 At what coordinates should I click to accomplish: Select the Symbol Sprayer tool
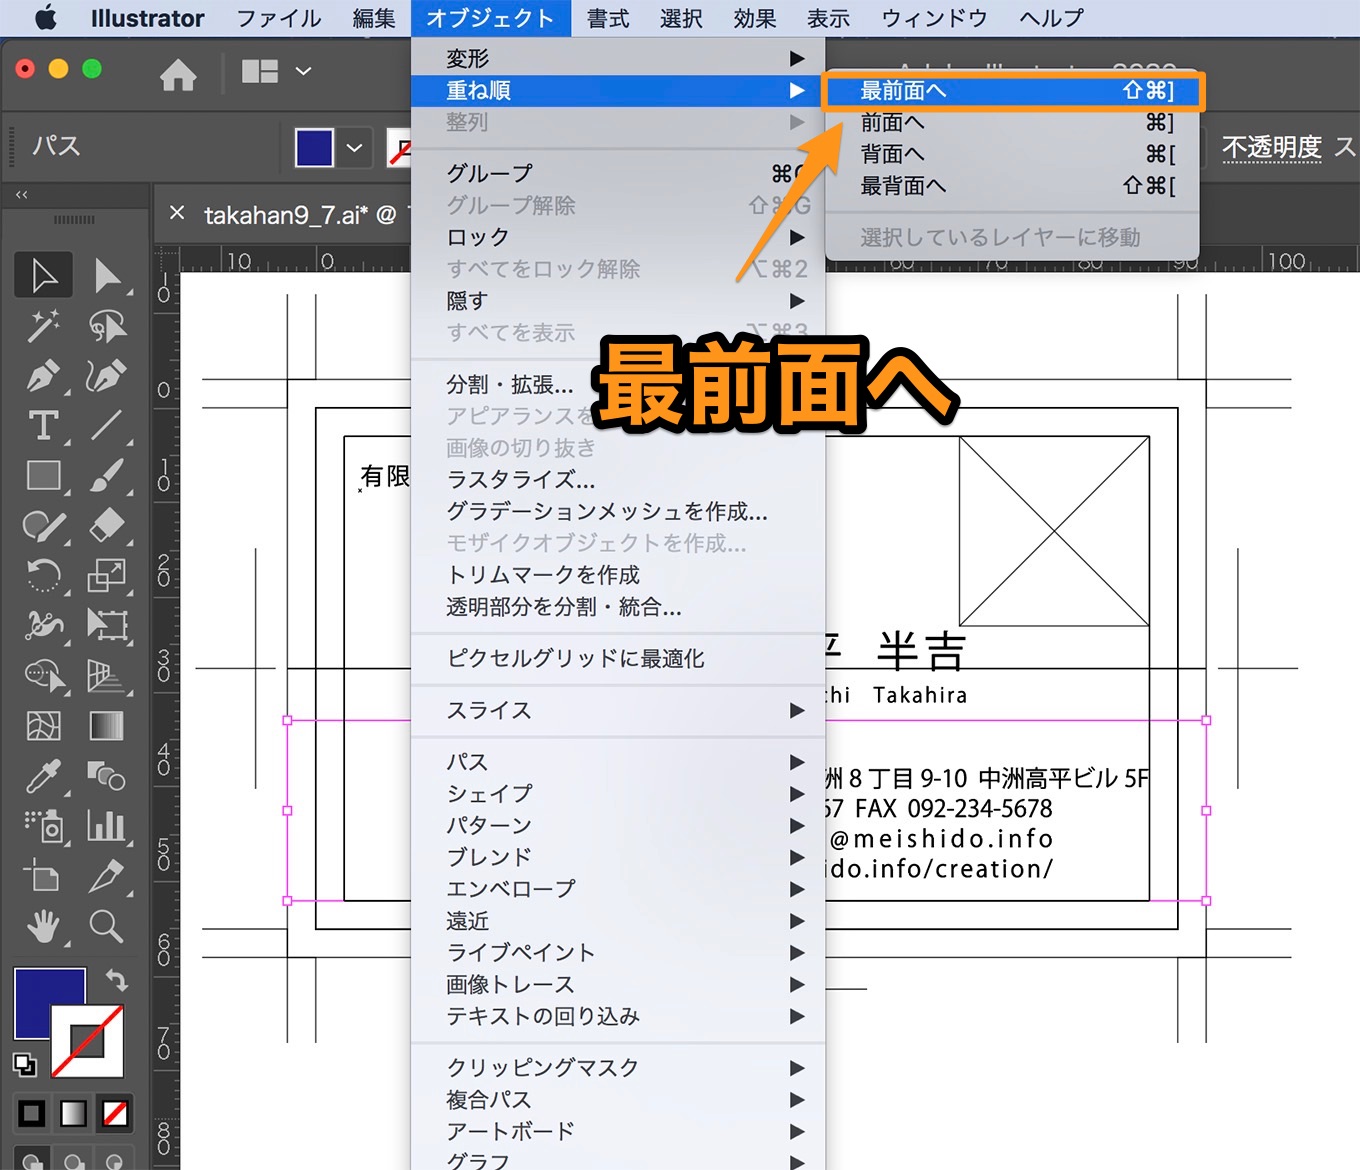click(x=43, y=826)
